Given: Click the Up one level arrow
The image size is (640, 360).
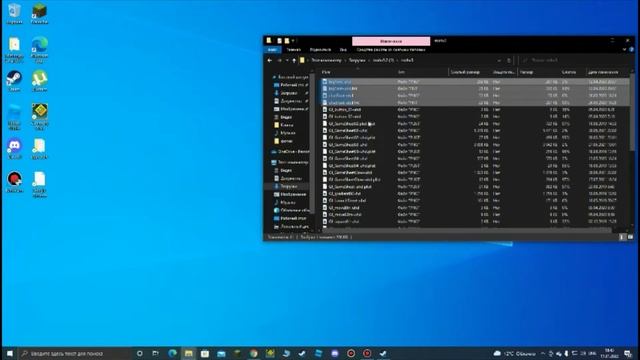Looking at the screenshot, I should [294, 60].
